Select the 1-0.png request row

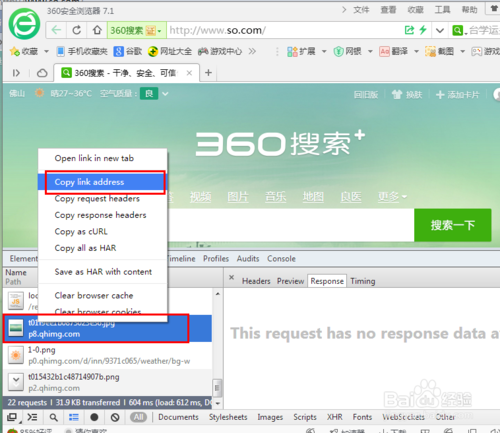(x=107, y=355)
